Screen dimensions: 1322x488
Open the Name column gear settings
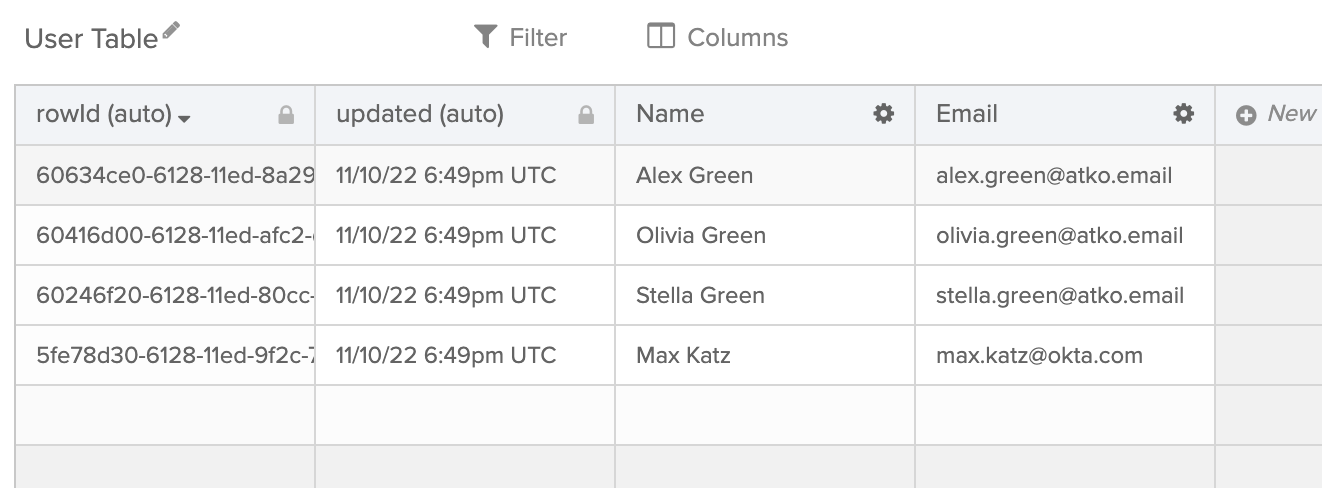tap(883, 114)
